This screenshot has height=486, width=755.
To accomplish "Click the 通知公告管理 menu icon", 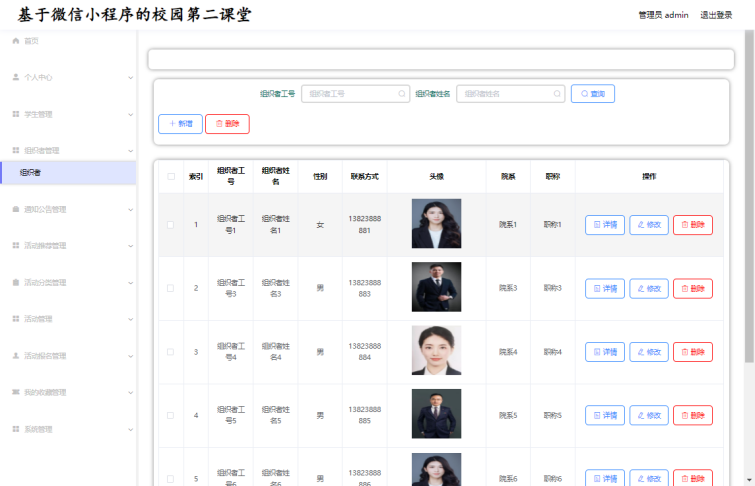I will [x=15, y=210].
